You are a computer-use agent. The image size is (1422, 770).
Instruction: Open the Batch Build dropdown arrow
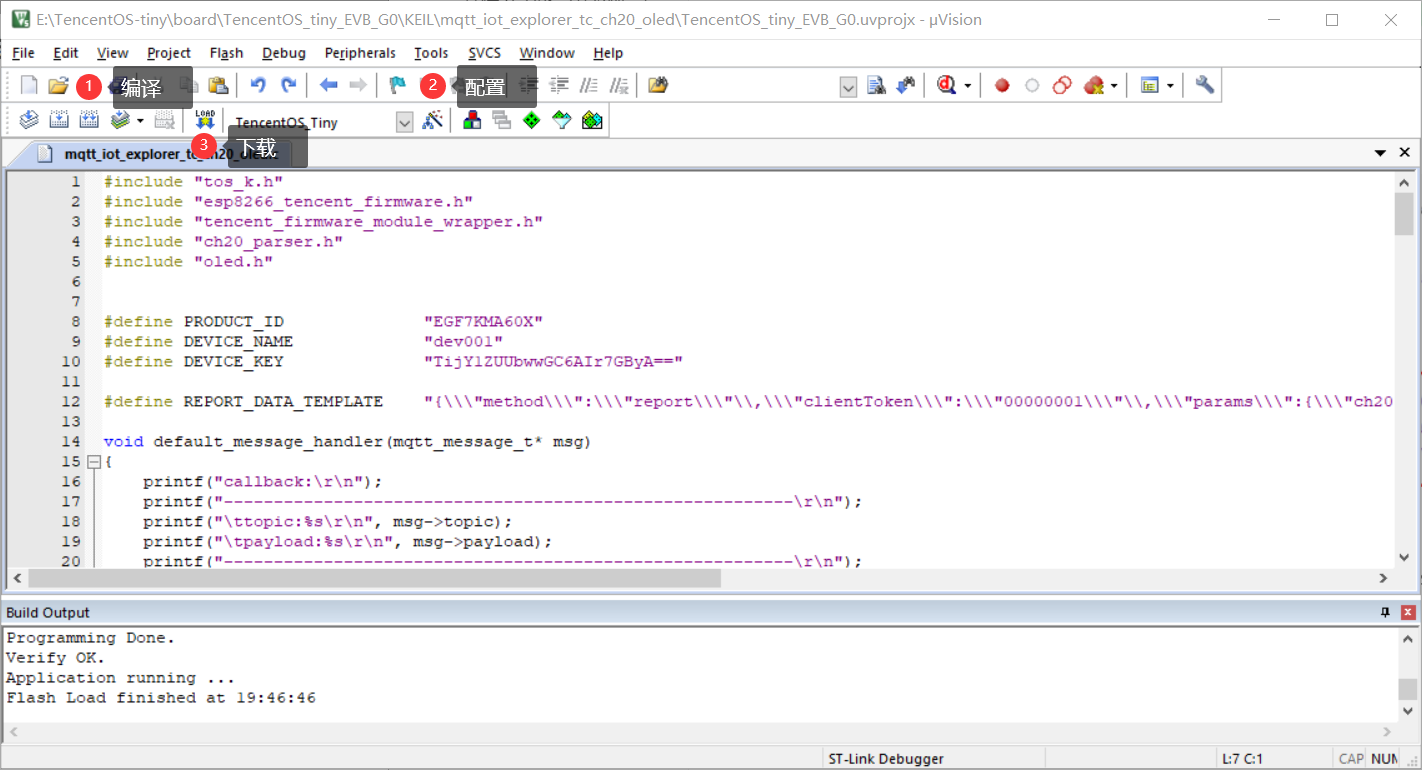[x=140, y=121]
